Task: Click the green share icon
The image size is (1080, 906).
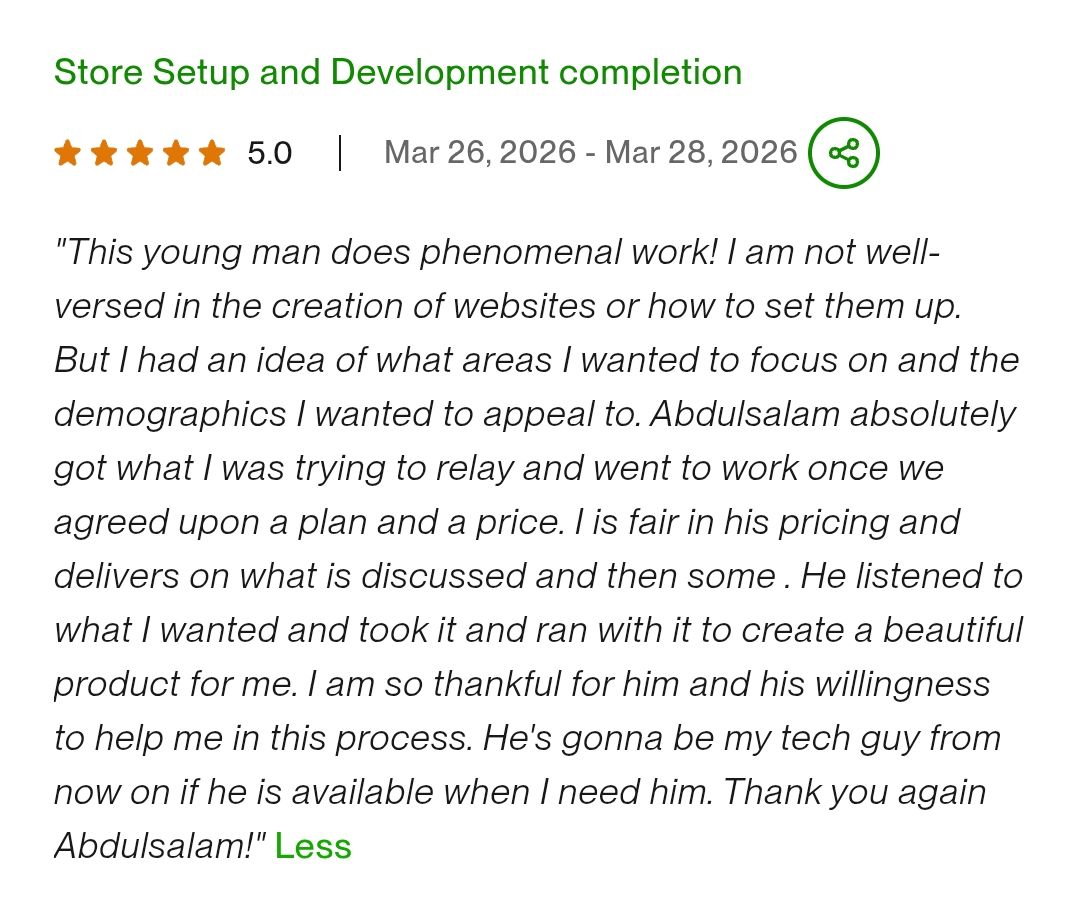Action: 843,153
